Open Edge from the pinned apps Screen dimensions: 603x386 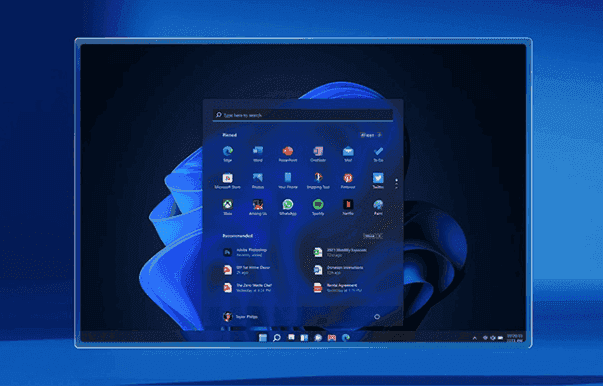(228, 154)
